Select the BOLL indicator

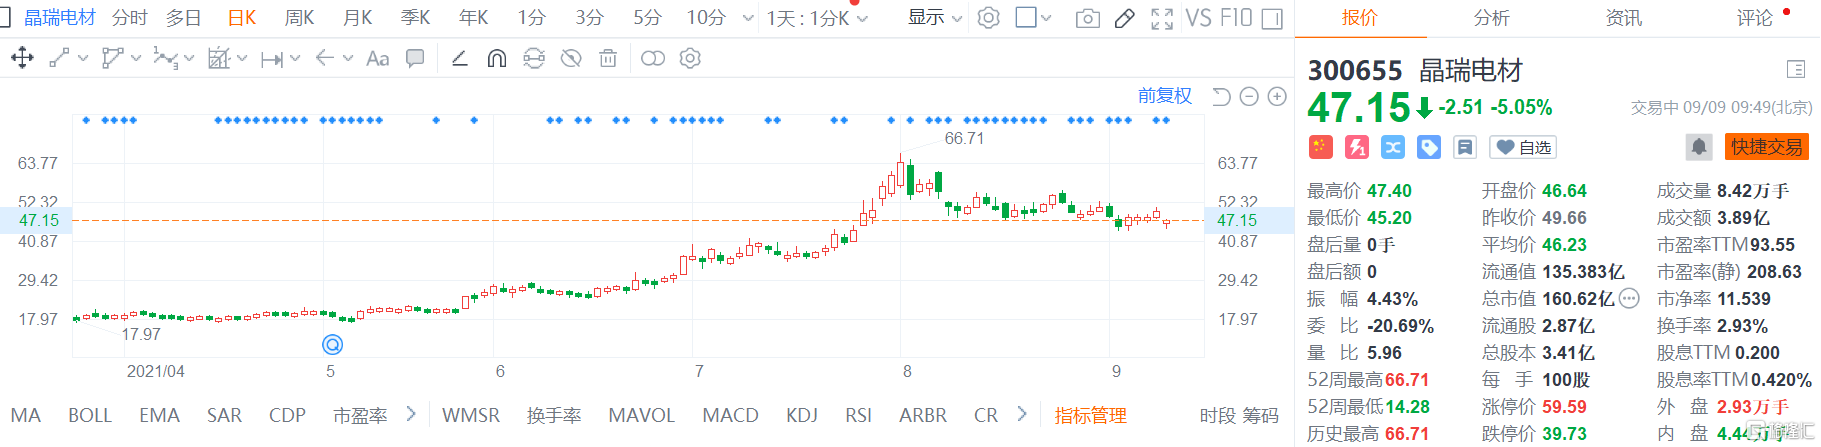[x=90, y=415]
